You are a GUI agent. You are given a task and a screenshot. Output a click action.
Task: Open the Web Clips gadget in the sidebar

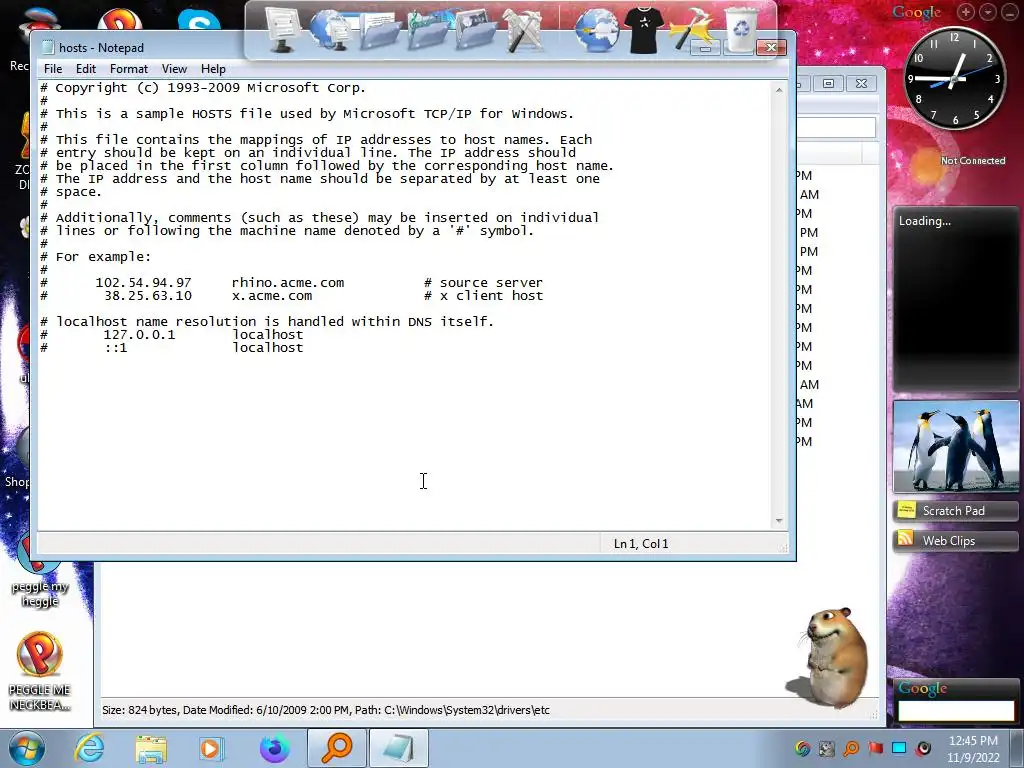tap(955, 541)
